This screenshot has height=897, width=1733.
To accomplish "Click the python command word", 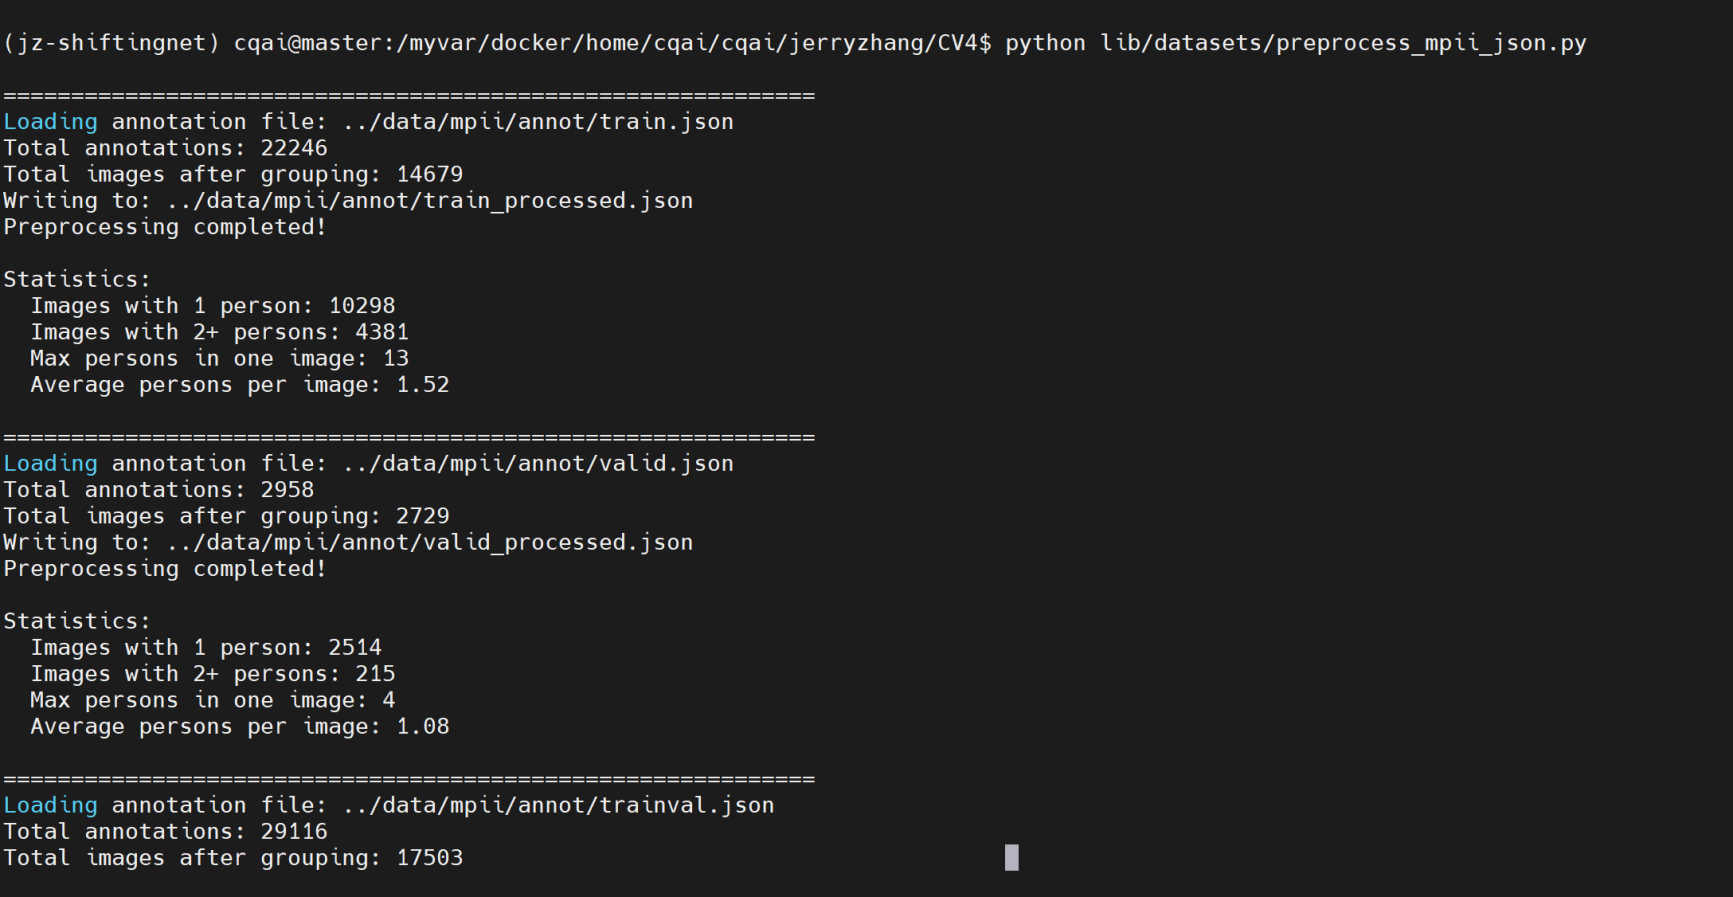I will tap(1045, 43).
